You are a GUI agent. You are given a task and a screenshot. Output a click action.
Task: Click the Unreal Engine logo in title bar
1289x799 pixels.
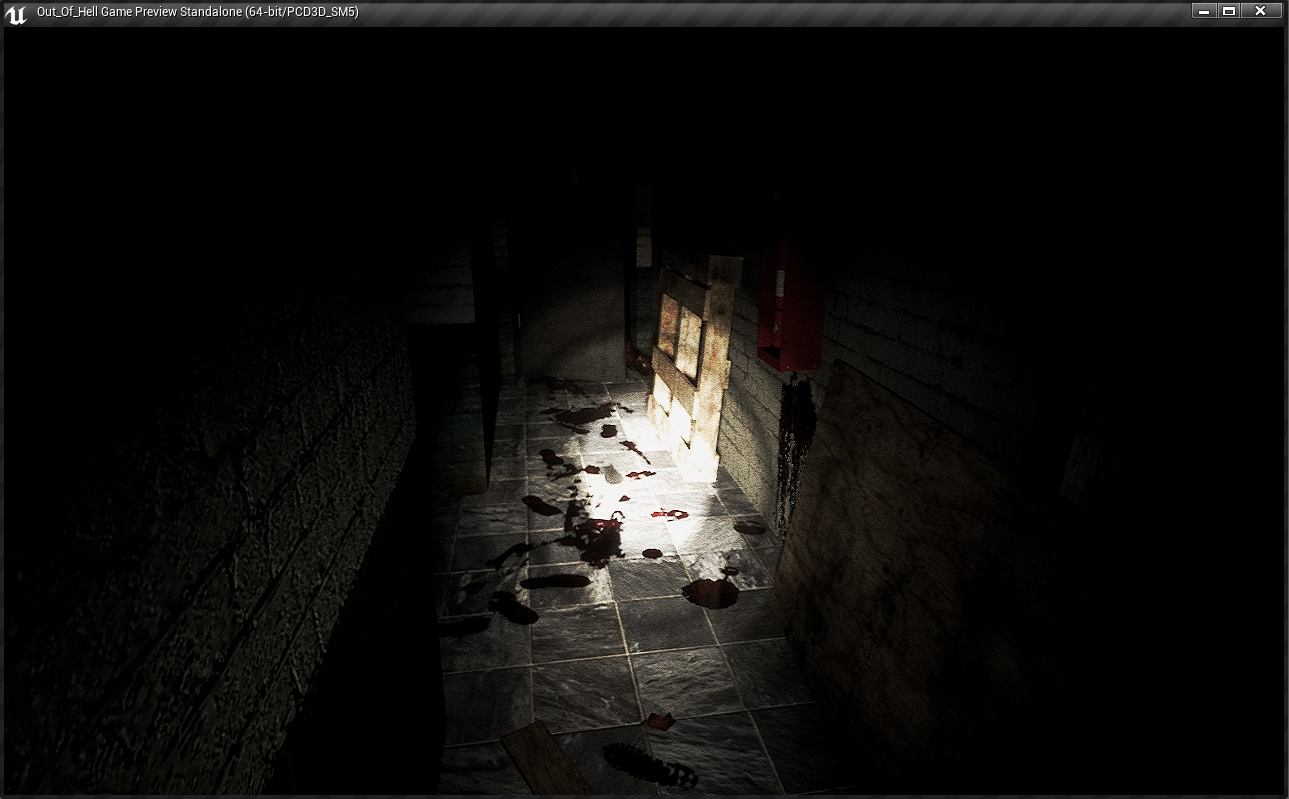(x=16, y=13)
